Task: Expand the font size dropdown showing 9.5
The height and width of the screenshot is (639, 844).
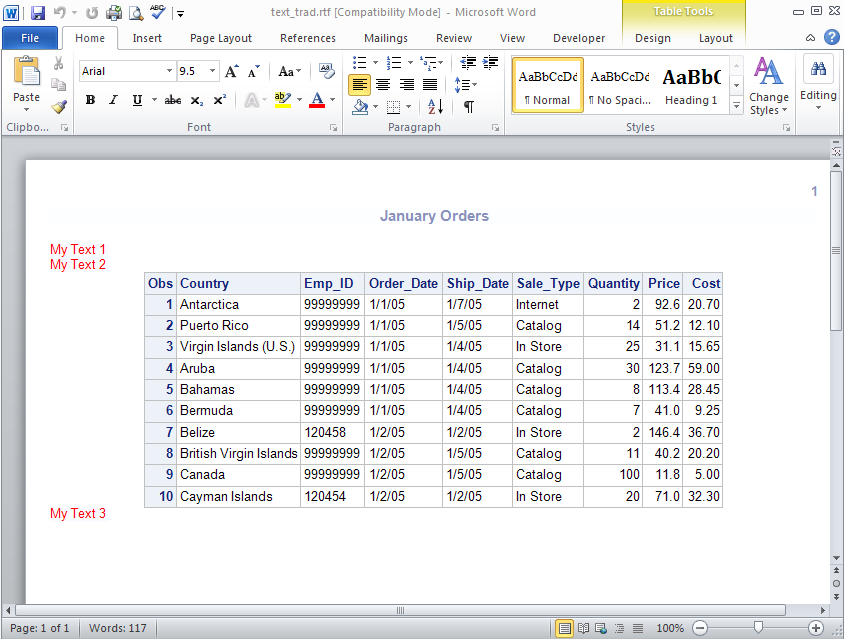Action: click(x=212, y=72)
